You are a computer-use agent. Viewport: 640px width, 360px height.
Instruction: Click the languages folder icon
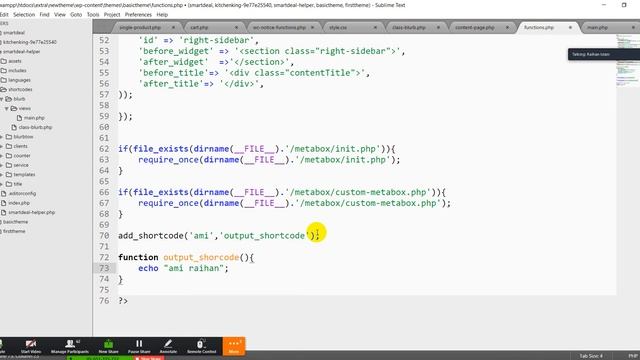4,80
